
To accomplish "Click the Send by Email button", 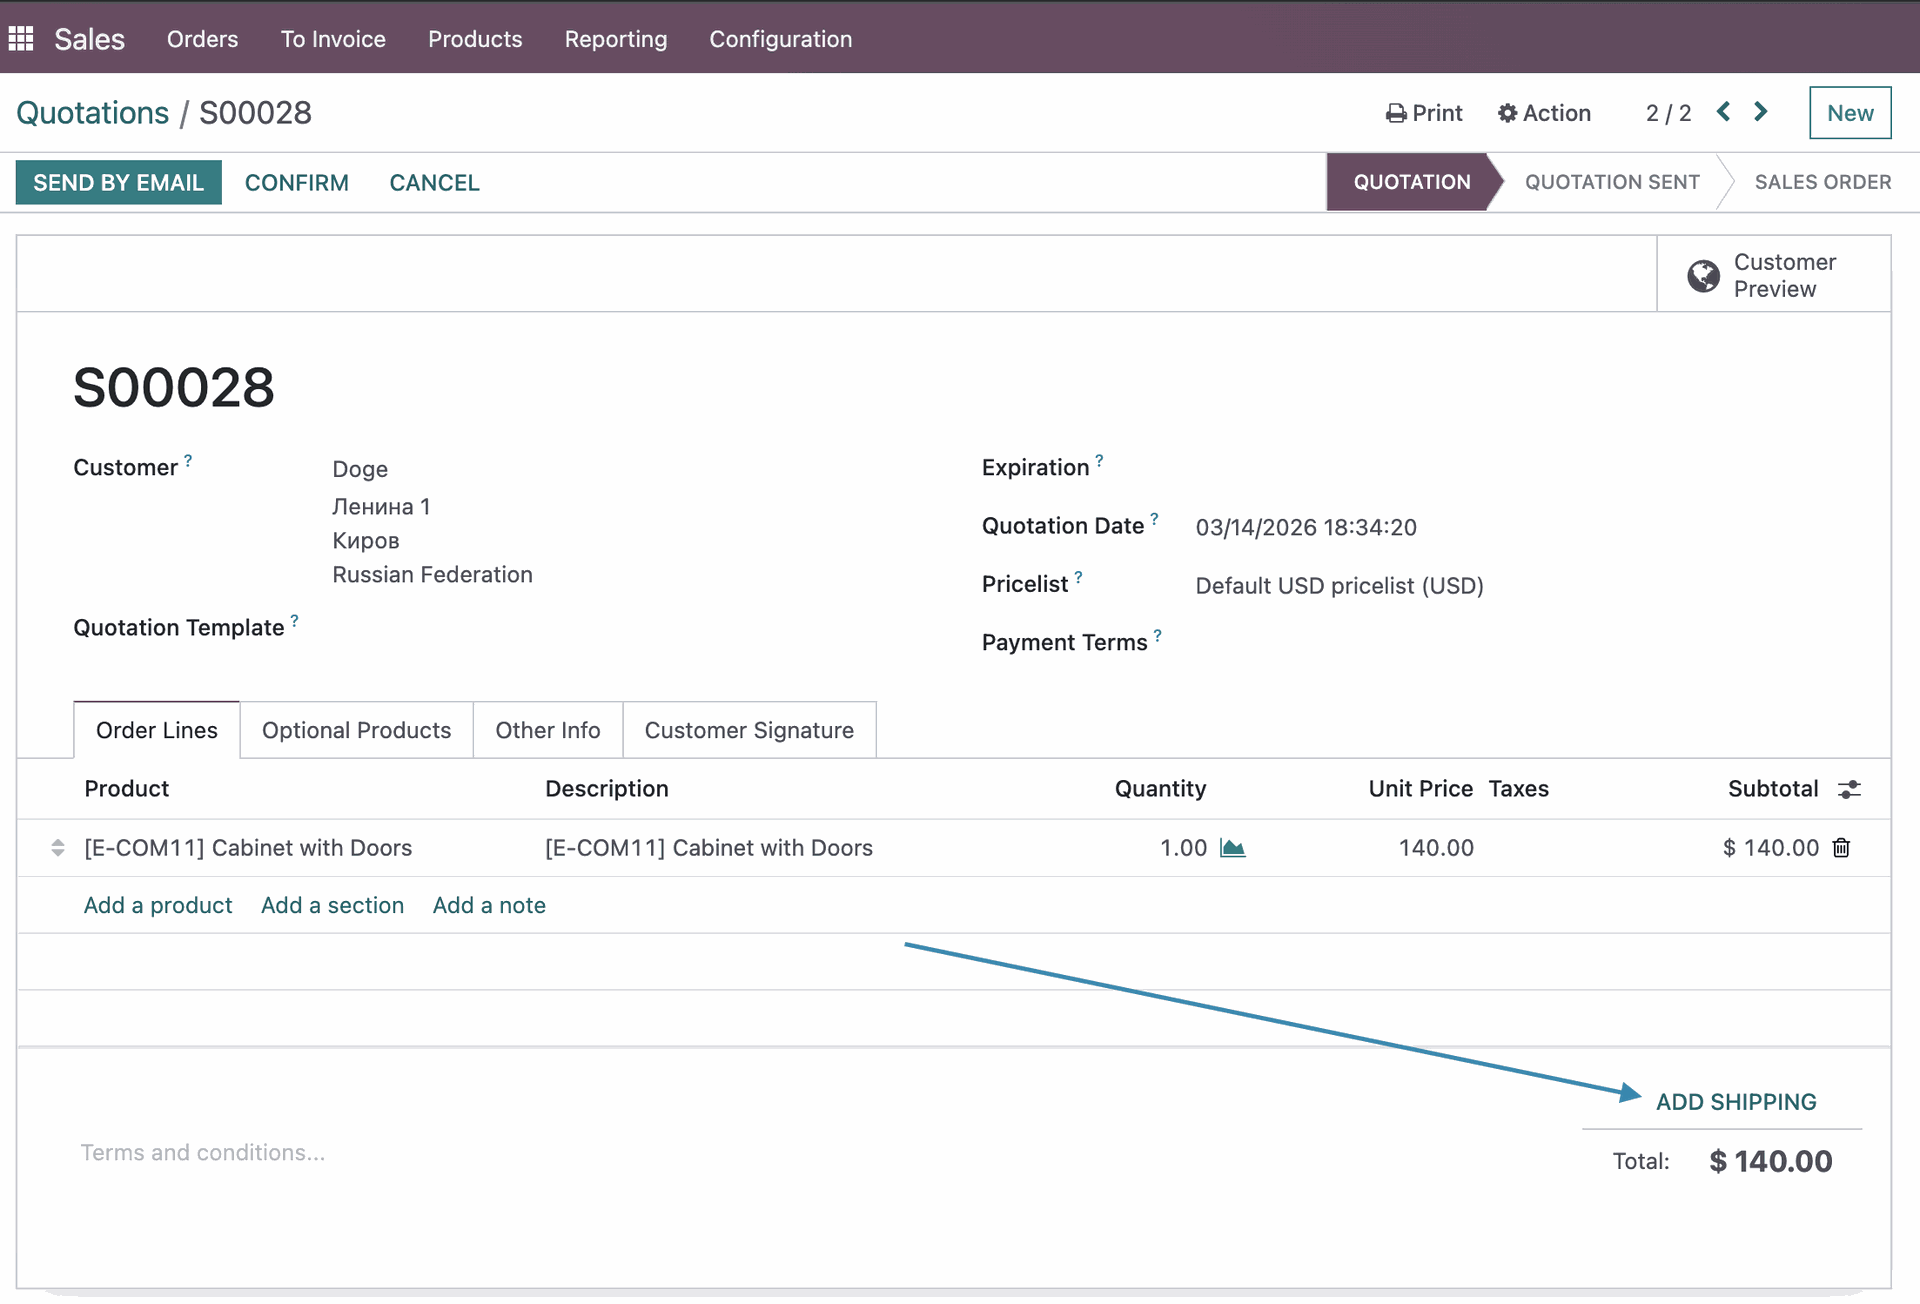I will click(x=118, y=183).
